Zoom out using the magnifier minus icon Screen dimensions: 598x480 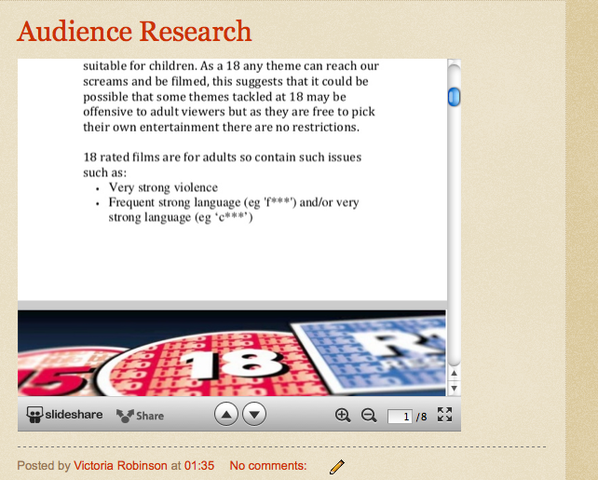(x=369, y=415)
